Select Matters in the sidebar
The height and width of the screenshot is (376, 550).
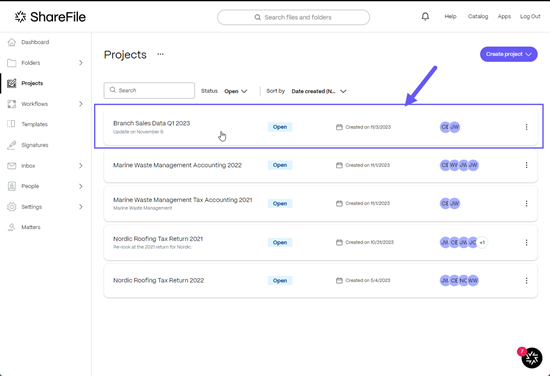(x=31, y=227)
